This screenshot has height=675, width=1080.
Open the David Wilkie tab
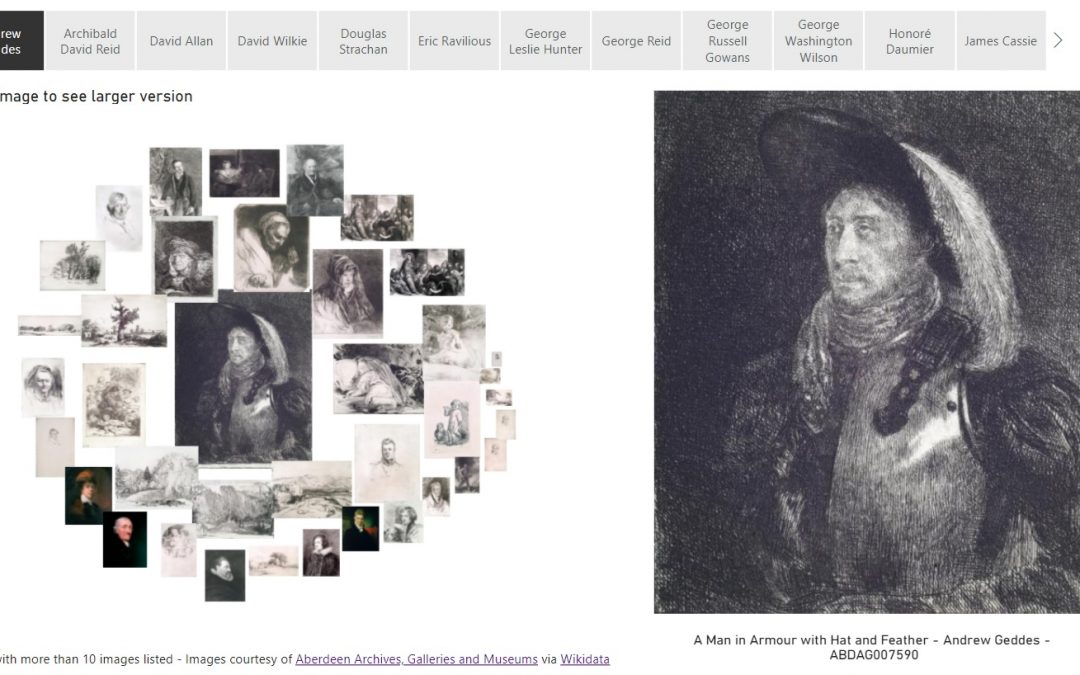272,41
